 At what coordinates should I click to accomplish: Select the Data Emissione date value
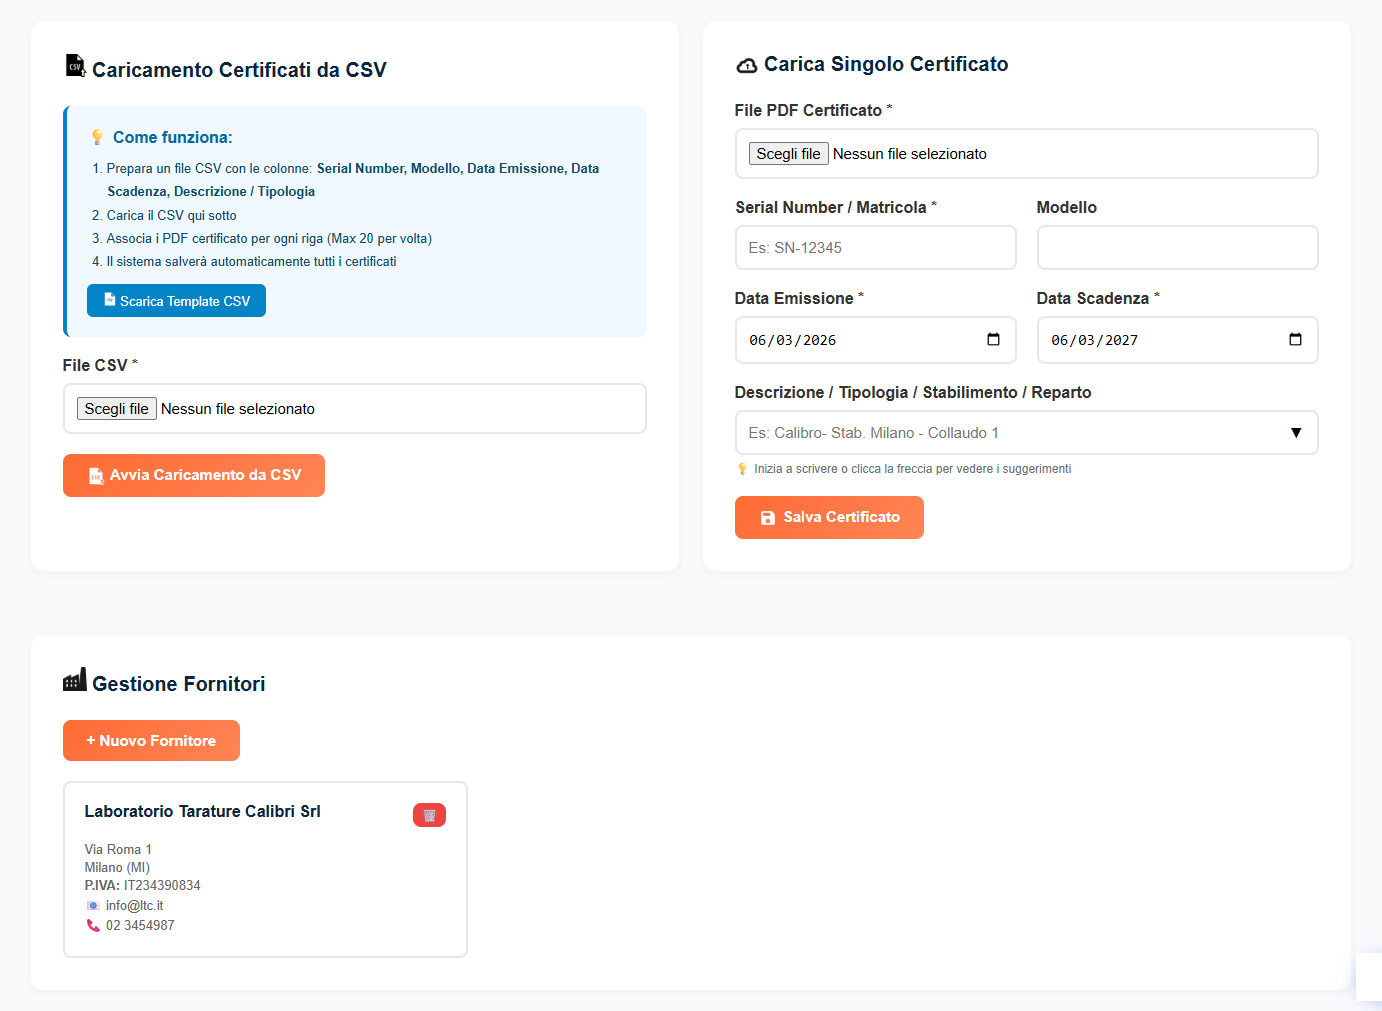792,340
